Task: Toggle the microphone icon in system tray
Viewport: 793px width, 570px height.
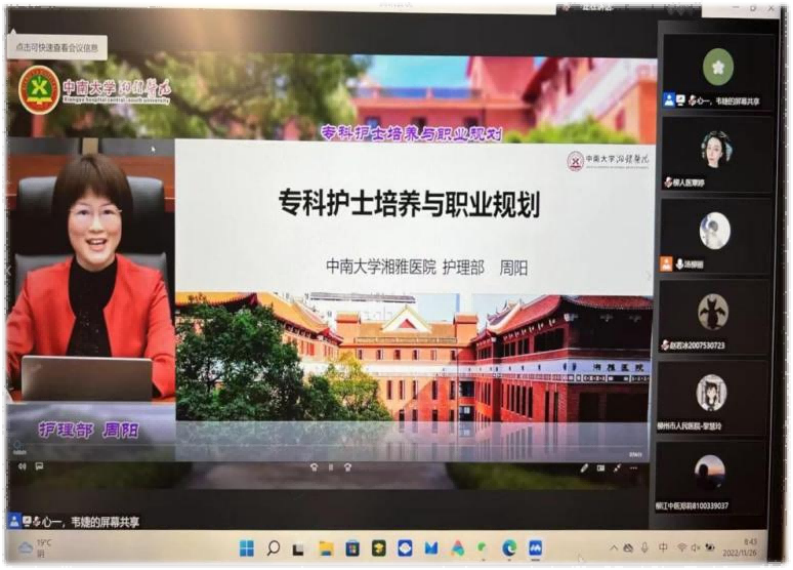Action: pos(645,548)
